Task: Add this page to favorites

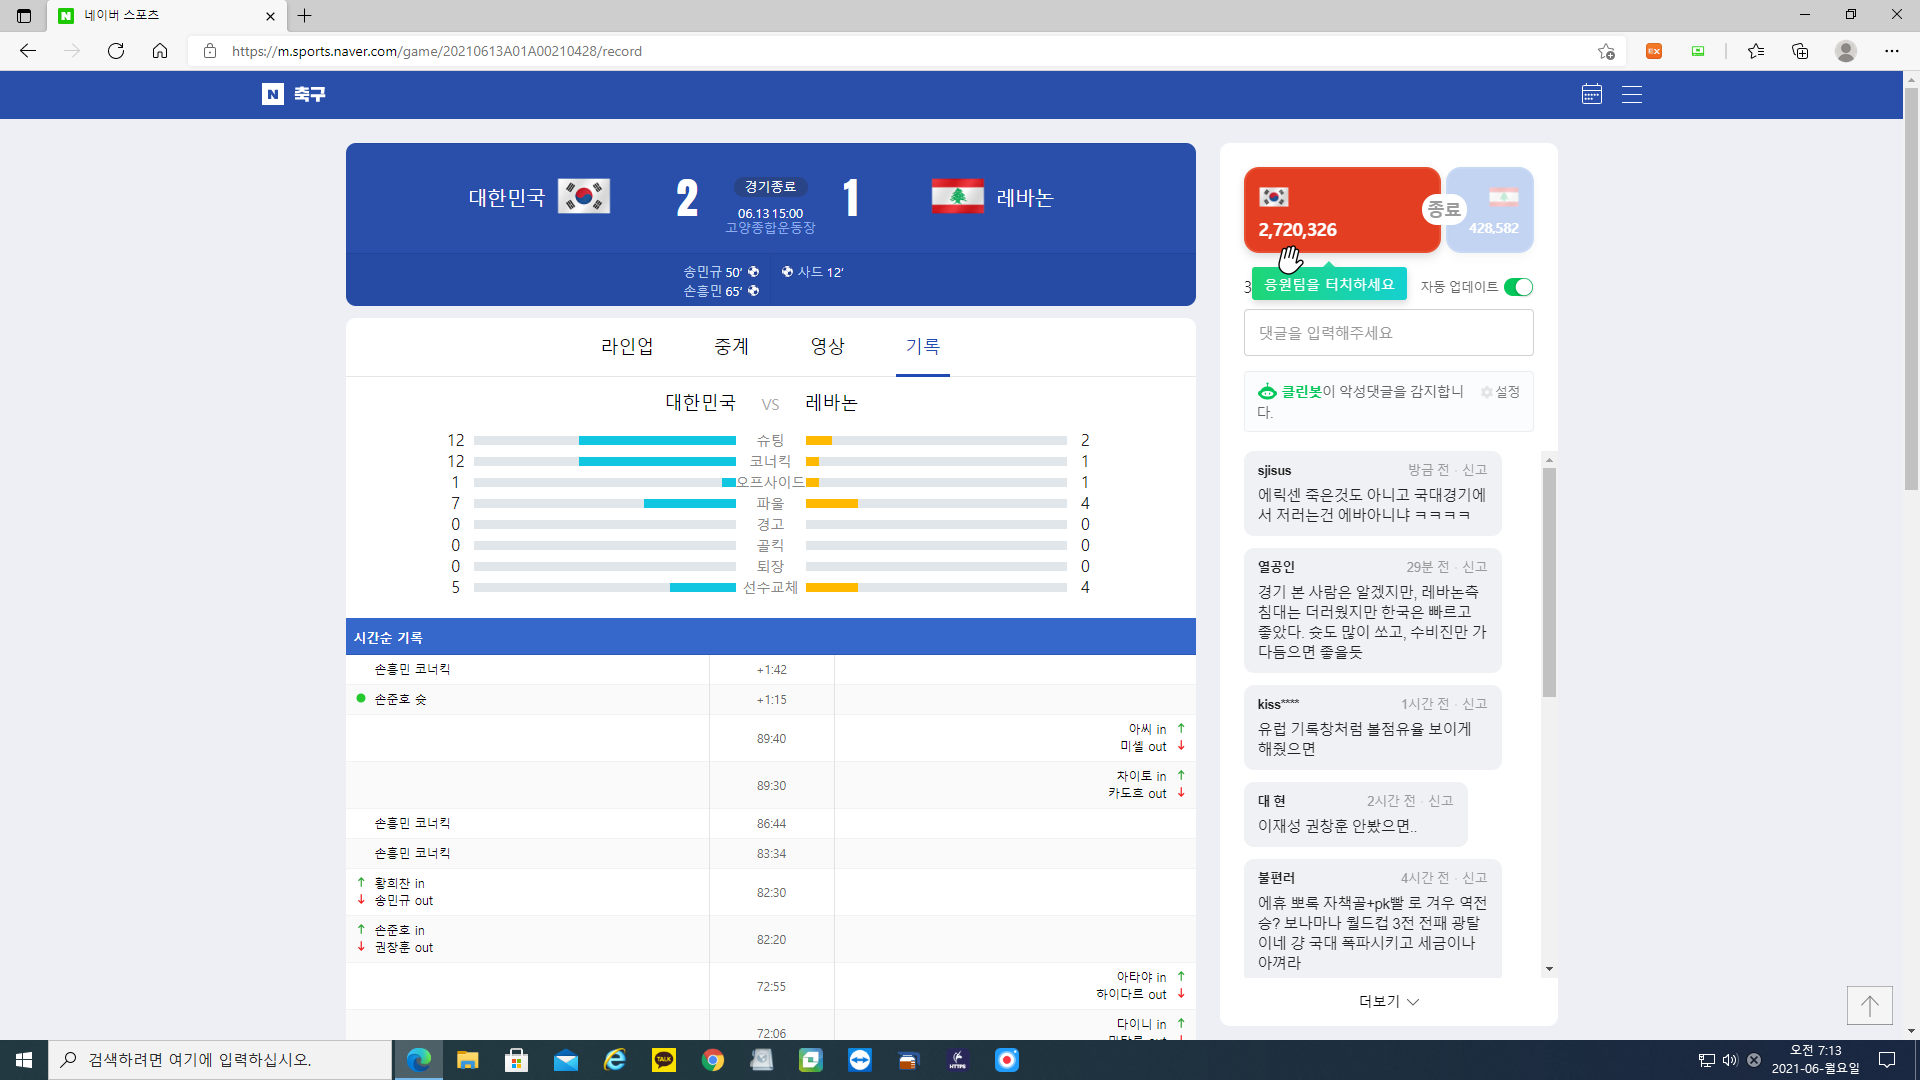Action: [x=1606, y=51]
